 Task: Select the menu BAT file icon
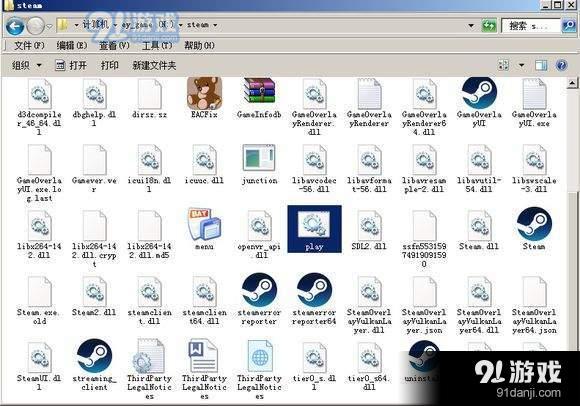[x=204, y=225]
